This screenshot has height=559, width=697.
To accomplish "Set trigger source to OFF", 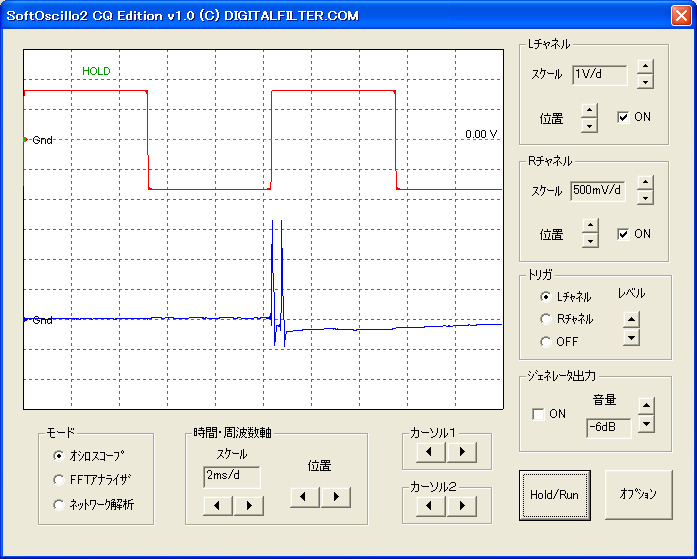I will (x=545, y=342).
